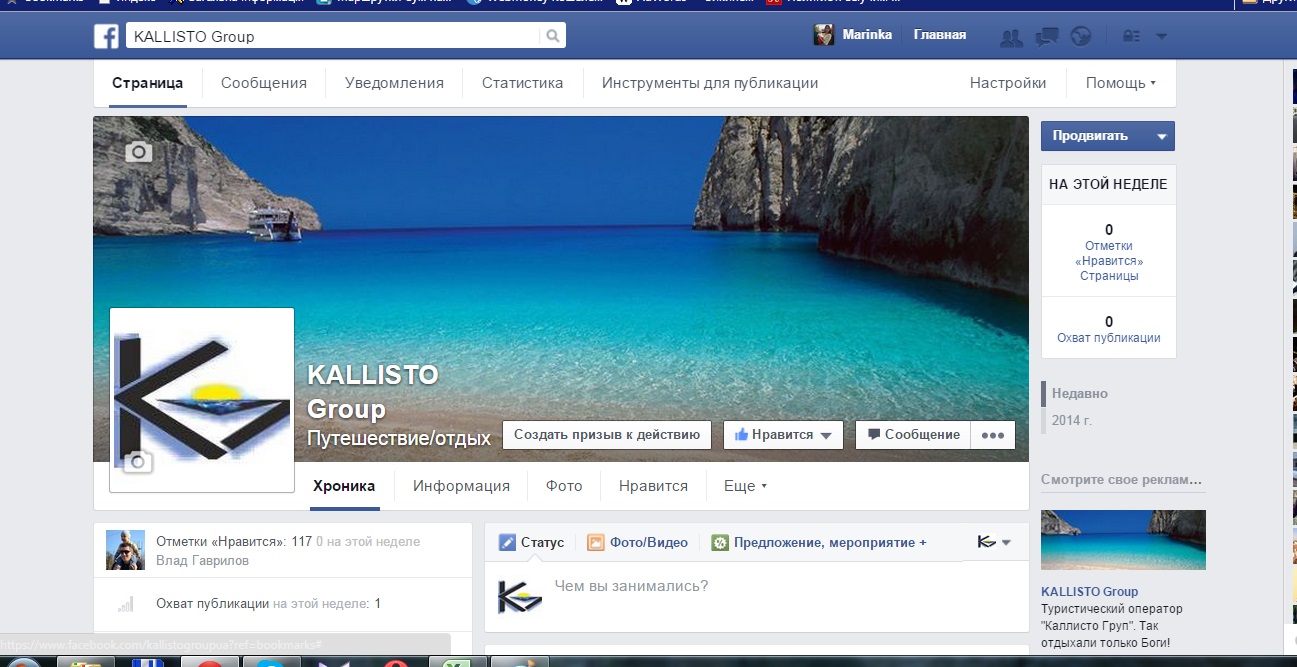Open the Сообщения tab
This screenshot has height=667, width=1297.
click(x=264, y=83)
